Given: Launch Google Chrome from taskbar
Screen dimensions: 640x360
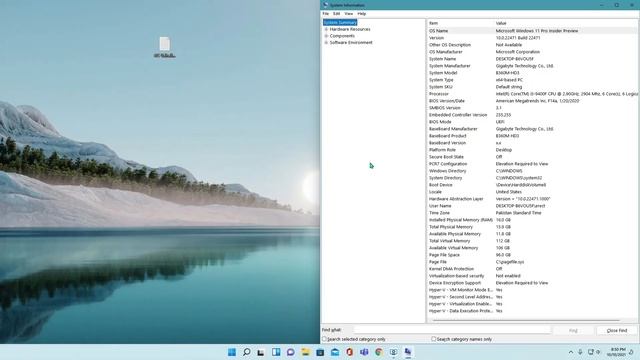Looking at the screenshot, I should (379, 352).
